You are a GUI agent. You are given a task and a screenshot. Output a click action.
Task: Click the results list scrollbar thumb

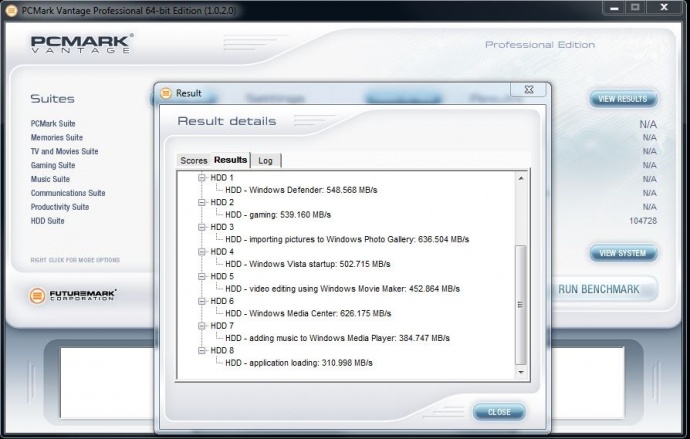click(521, 305)
